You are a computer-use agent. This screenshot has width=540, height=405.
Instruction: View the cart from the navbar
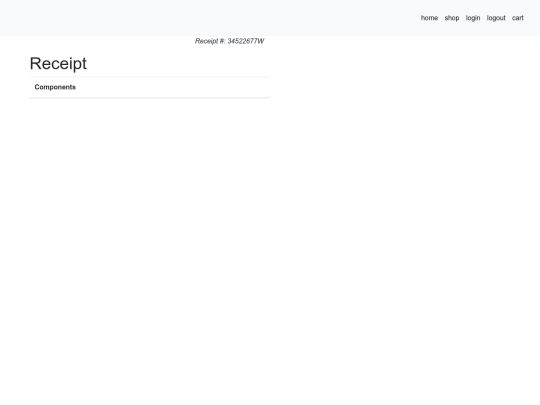(x=518, y=18)
